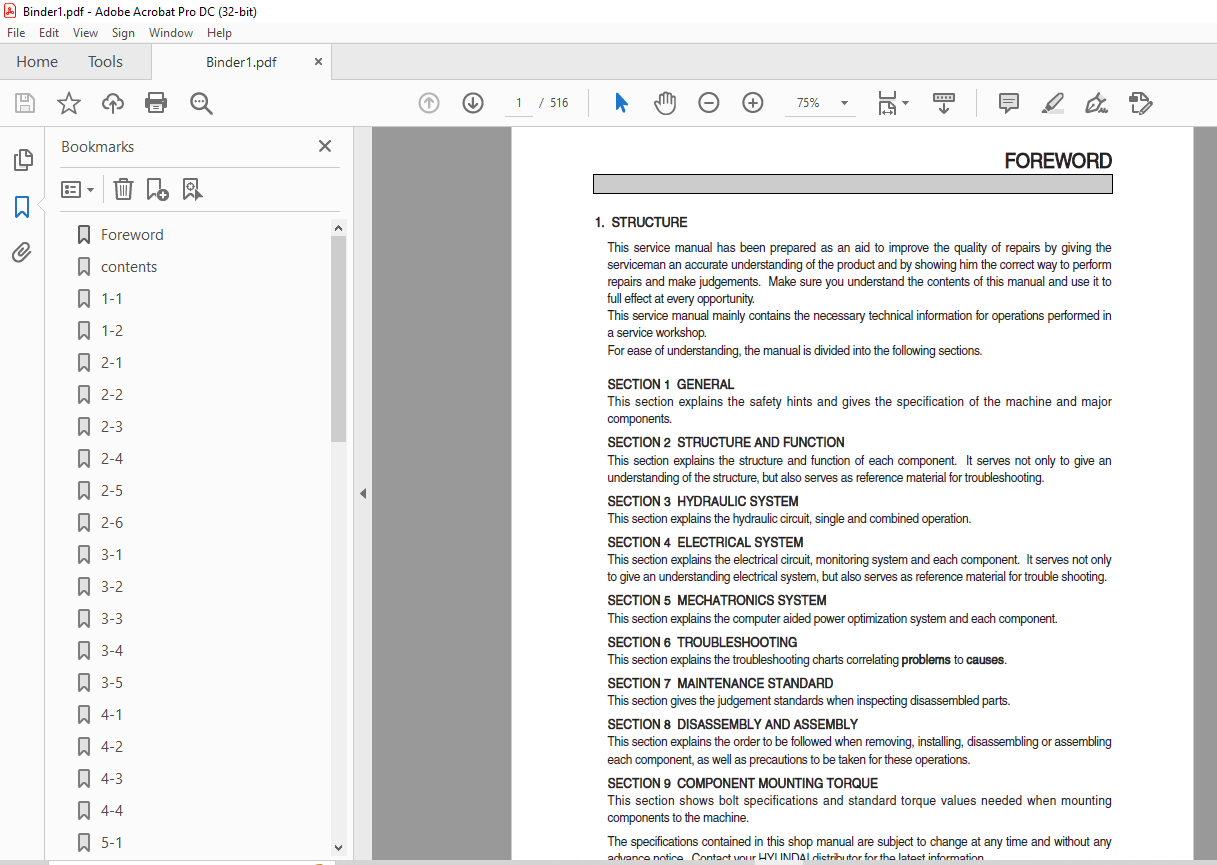Select the Highlight text tool

click(x=1052, y=103)
